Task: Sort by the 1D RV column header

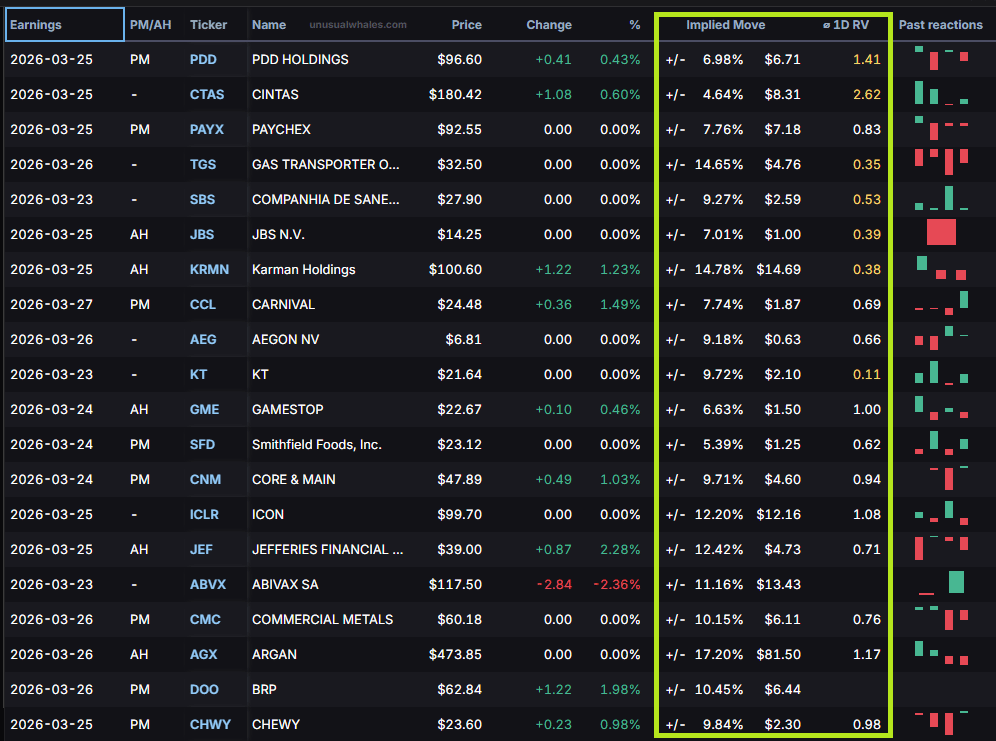Action: click(x=846, y=25)
